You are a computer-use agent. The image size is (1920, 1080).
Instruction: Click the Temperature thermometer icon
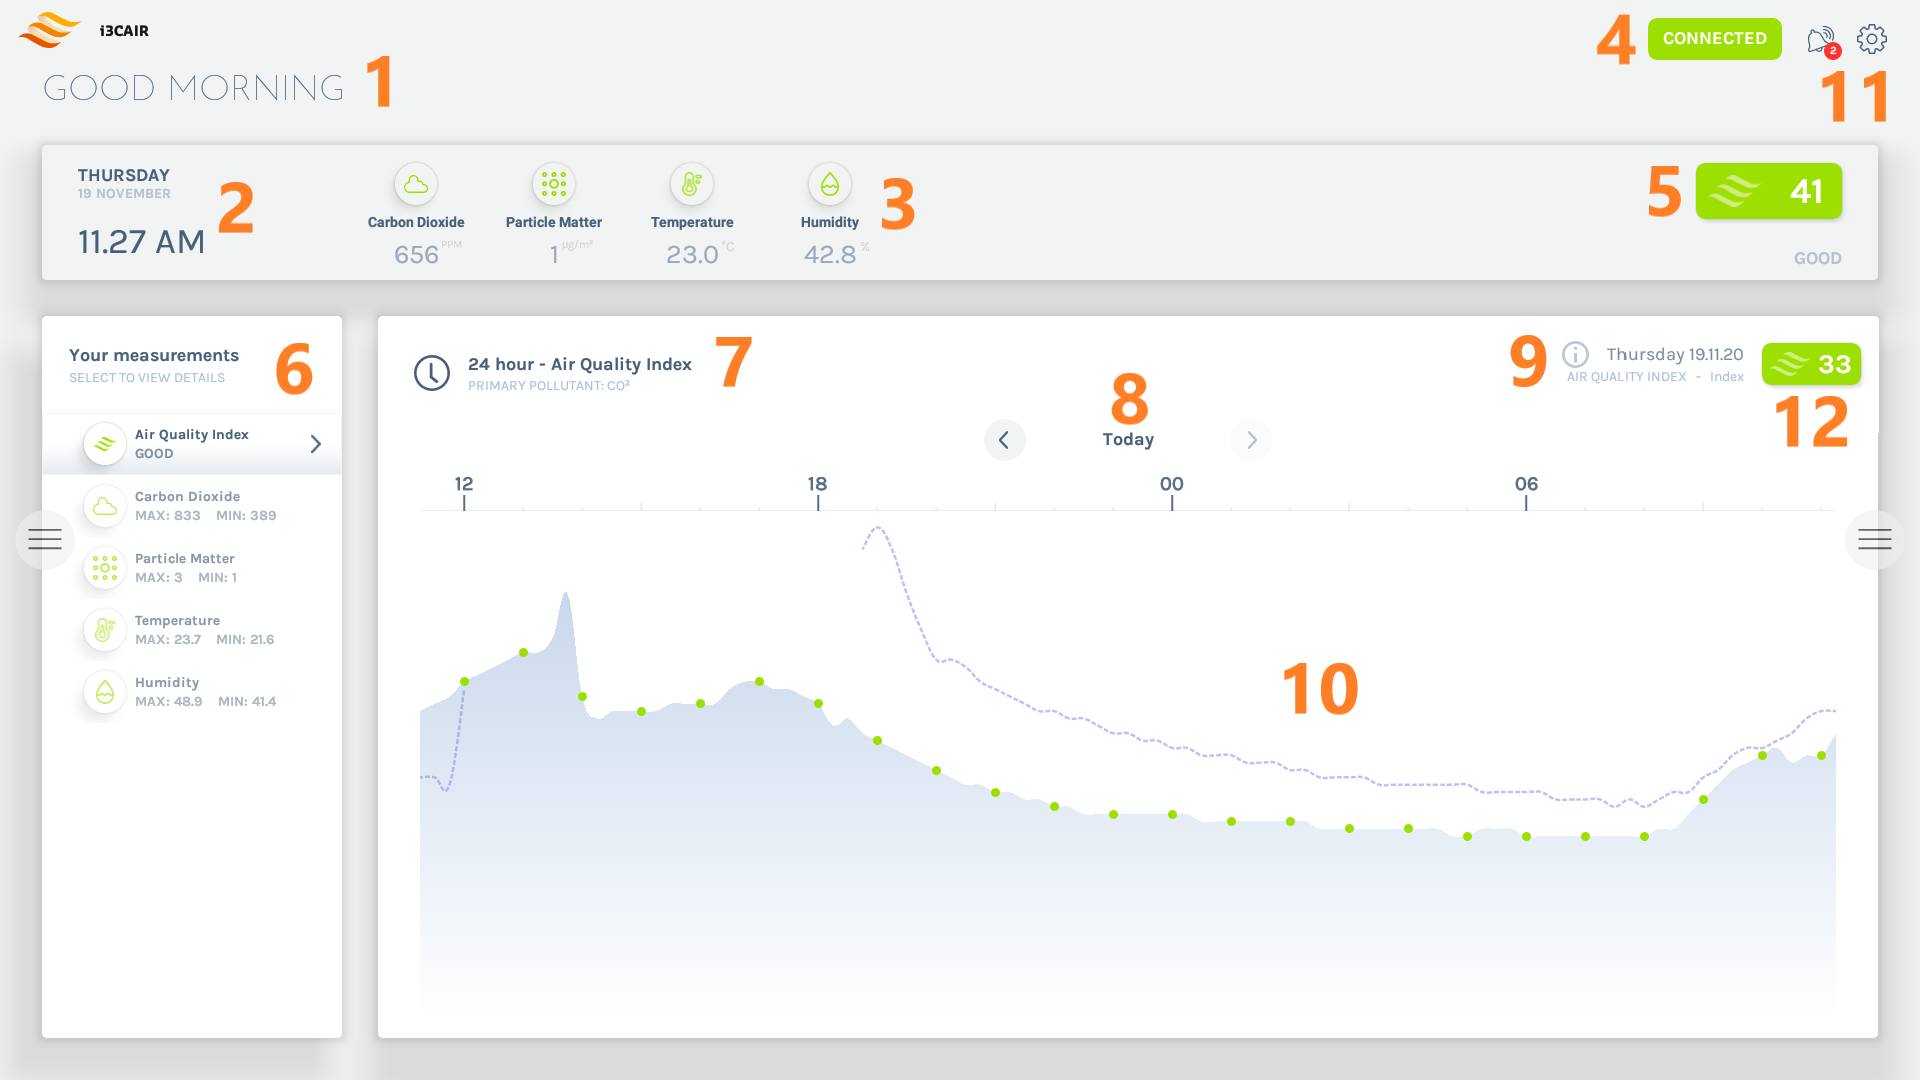[691, 184]
